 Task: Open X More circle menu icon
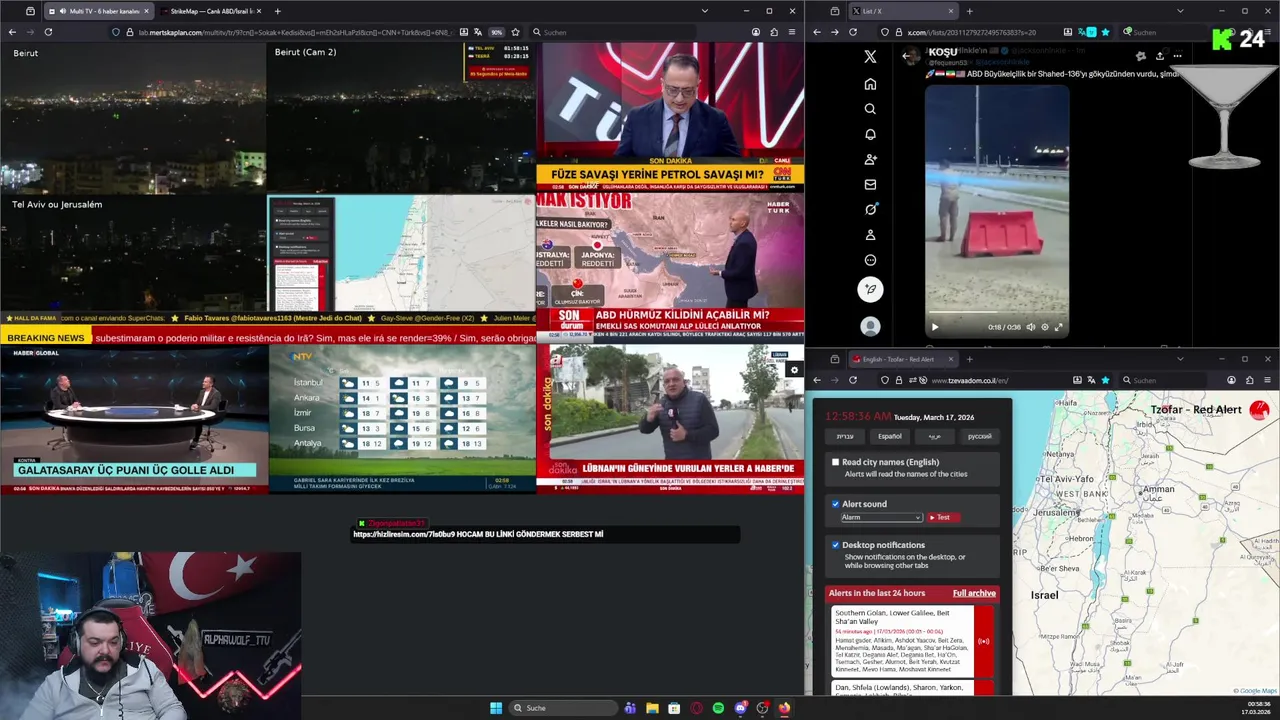(870, 260)
